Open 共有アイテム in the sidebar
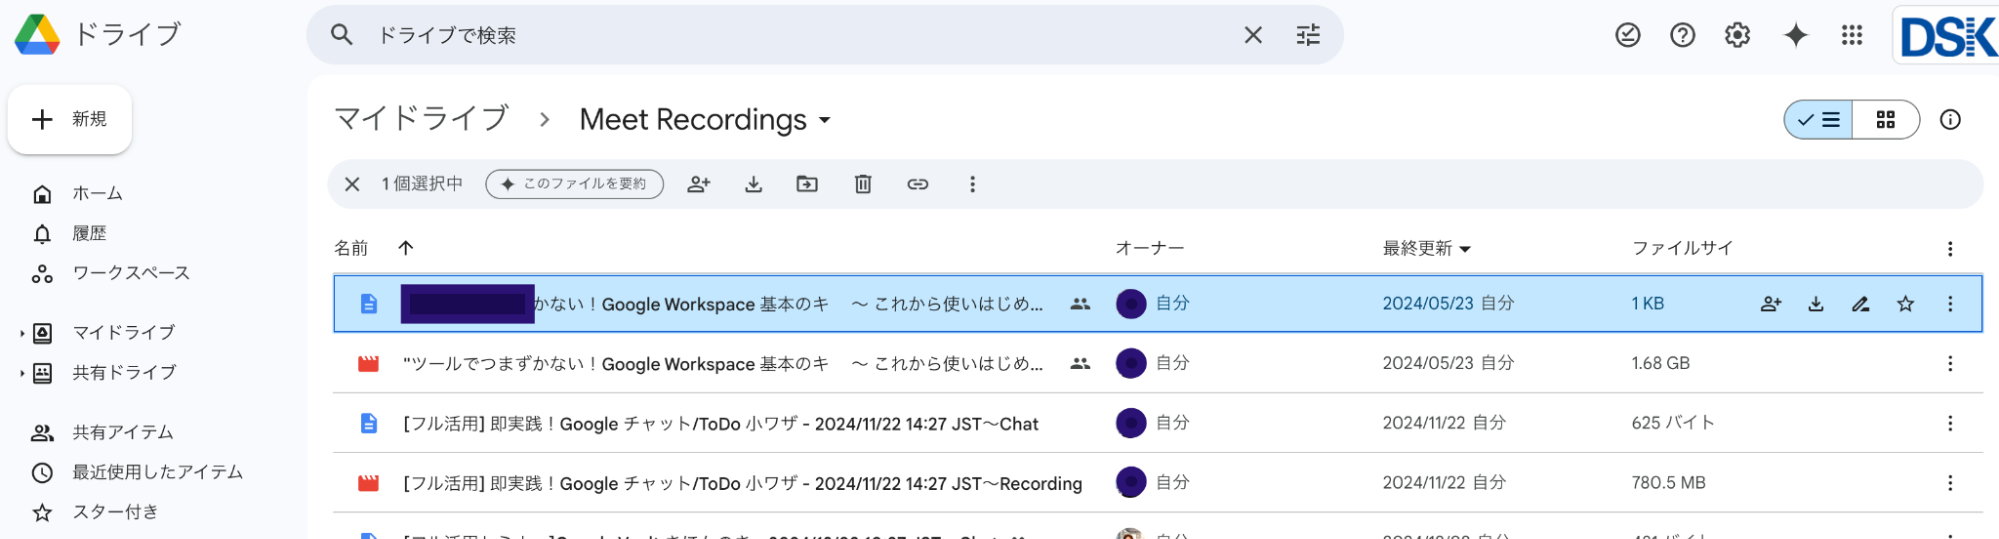This screenshot has width=1999, height=539. click(x=123, y=432)
